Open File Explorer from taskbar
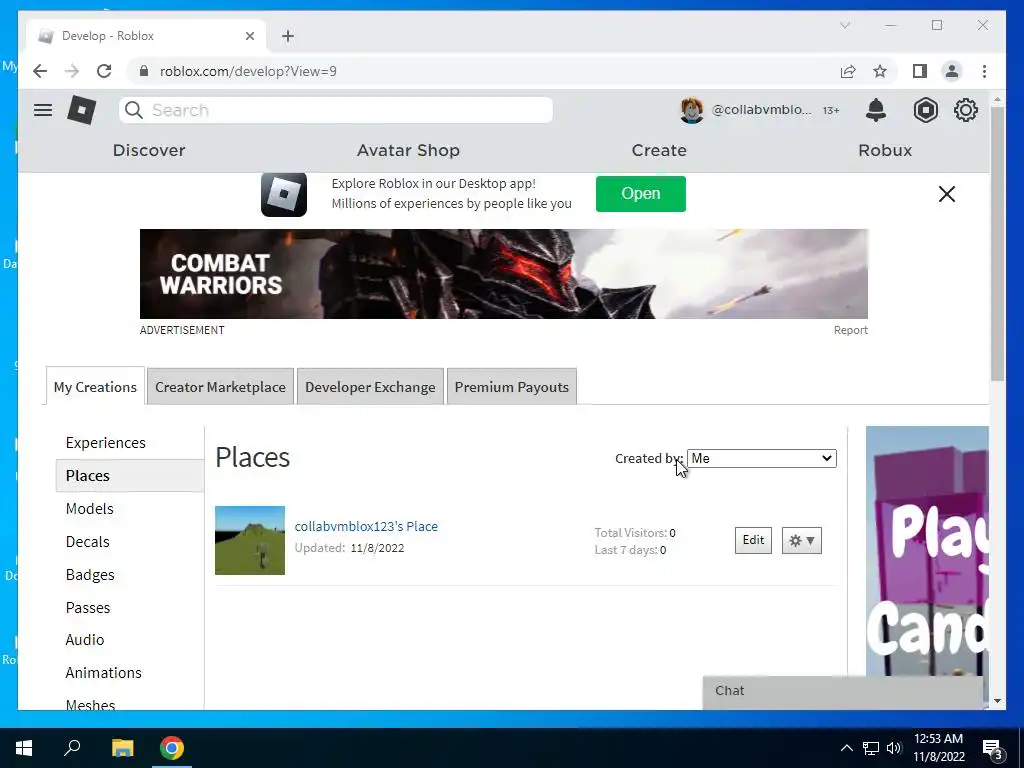1024x768 pixels. click(x=122, y=748)
